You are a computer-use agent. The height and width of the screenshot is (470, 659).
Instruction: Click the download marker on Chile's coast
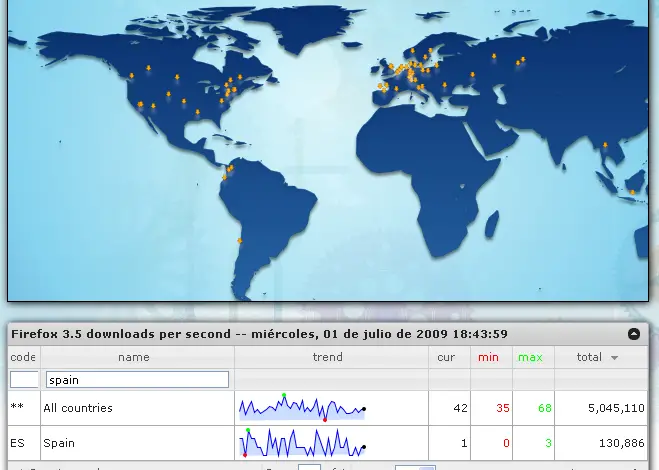click(240, 241)
